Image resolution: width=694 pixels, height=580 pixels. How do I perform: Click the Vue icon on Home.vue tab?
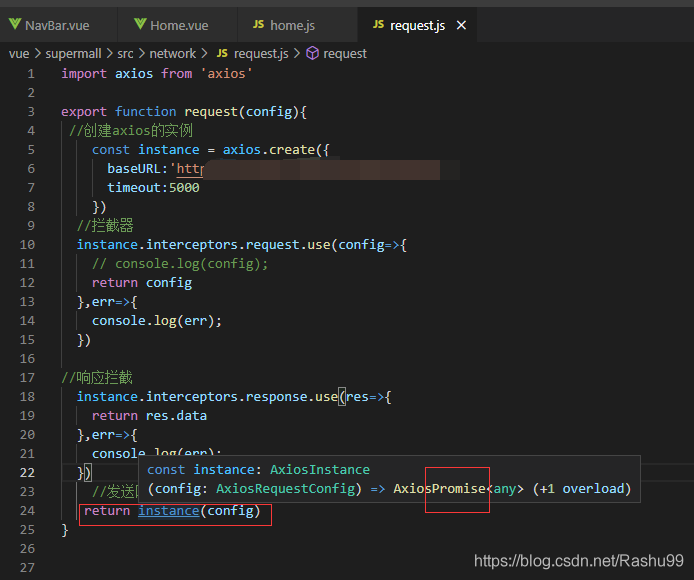pos(139,25)
